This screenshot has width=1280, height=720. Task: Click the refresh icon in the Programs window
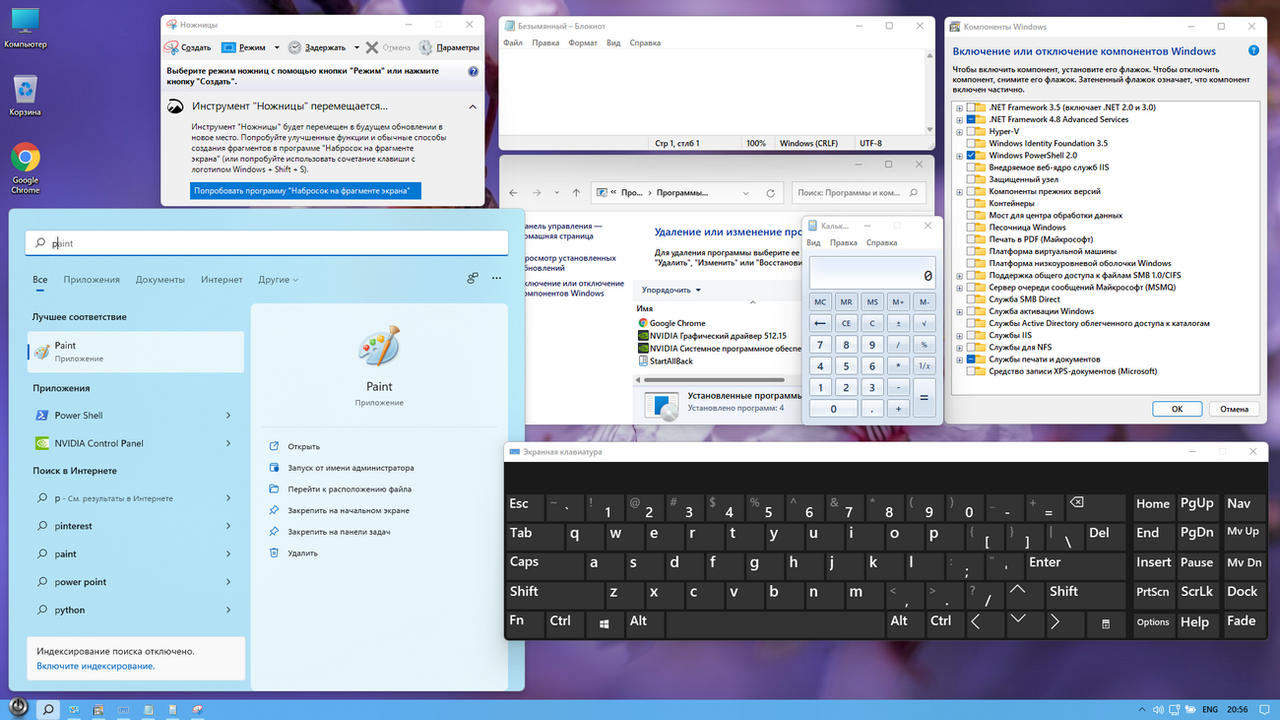[769, 193]
